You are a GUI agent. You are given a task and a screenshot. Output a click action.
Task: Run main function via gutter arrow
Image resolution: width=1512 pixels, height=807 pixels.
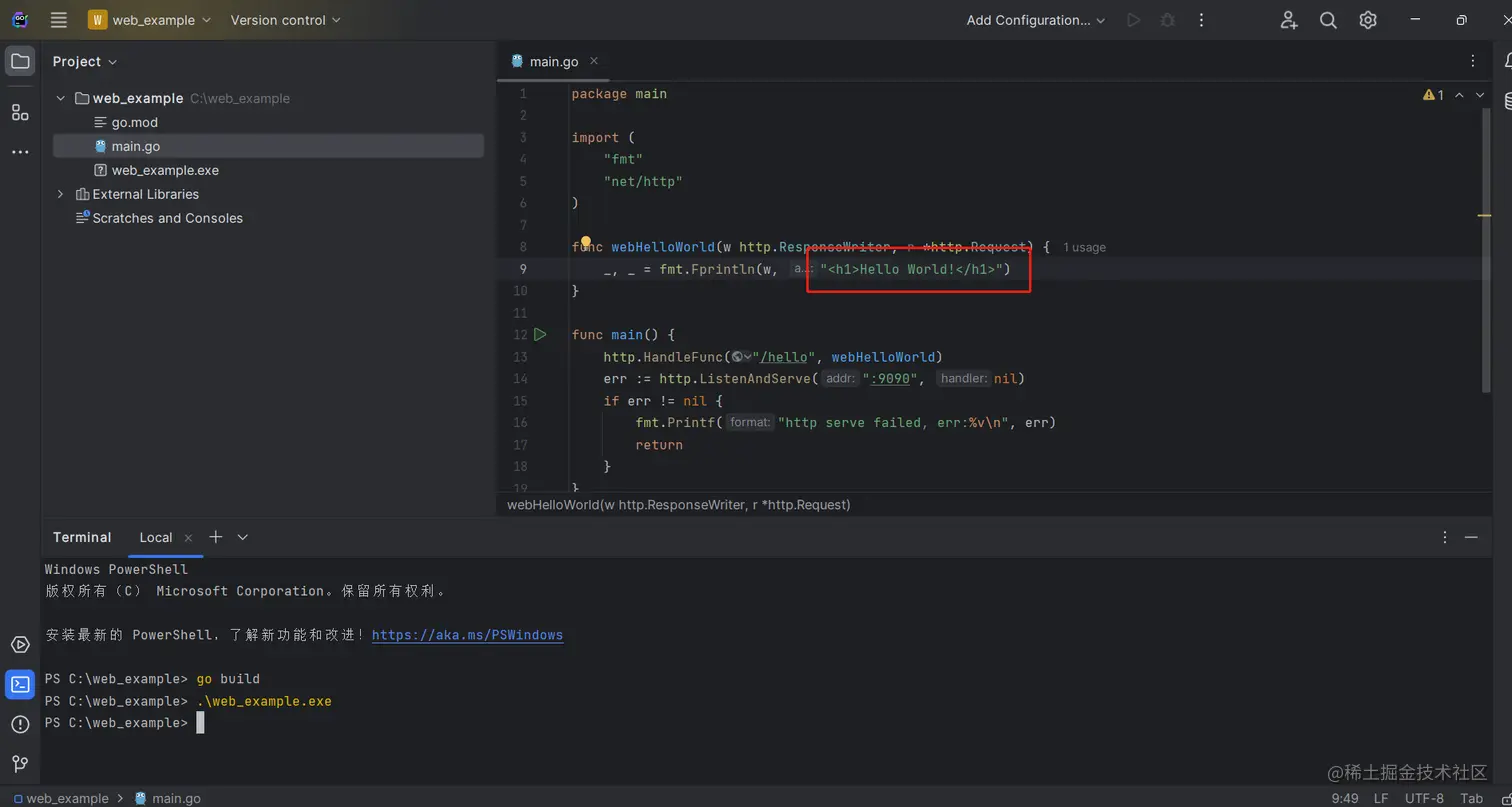click(x=540, y=335)
